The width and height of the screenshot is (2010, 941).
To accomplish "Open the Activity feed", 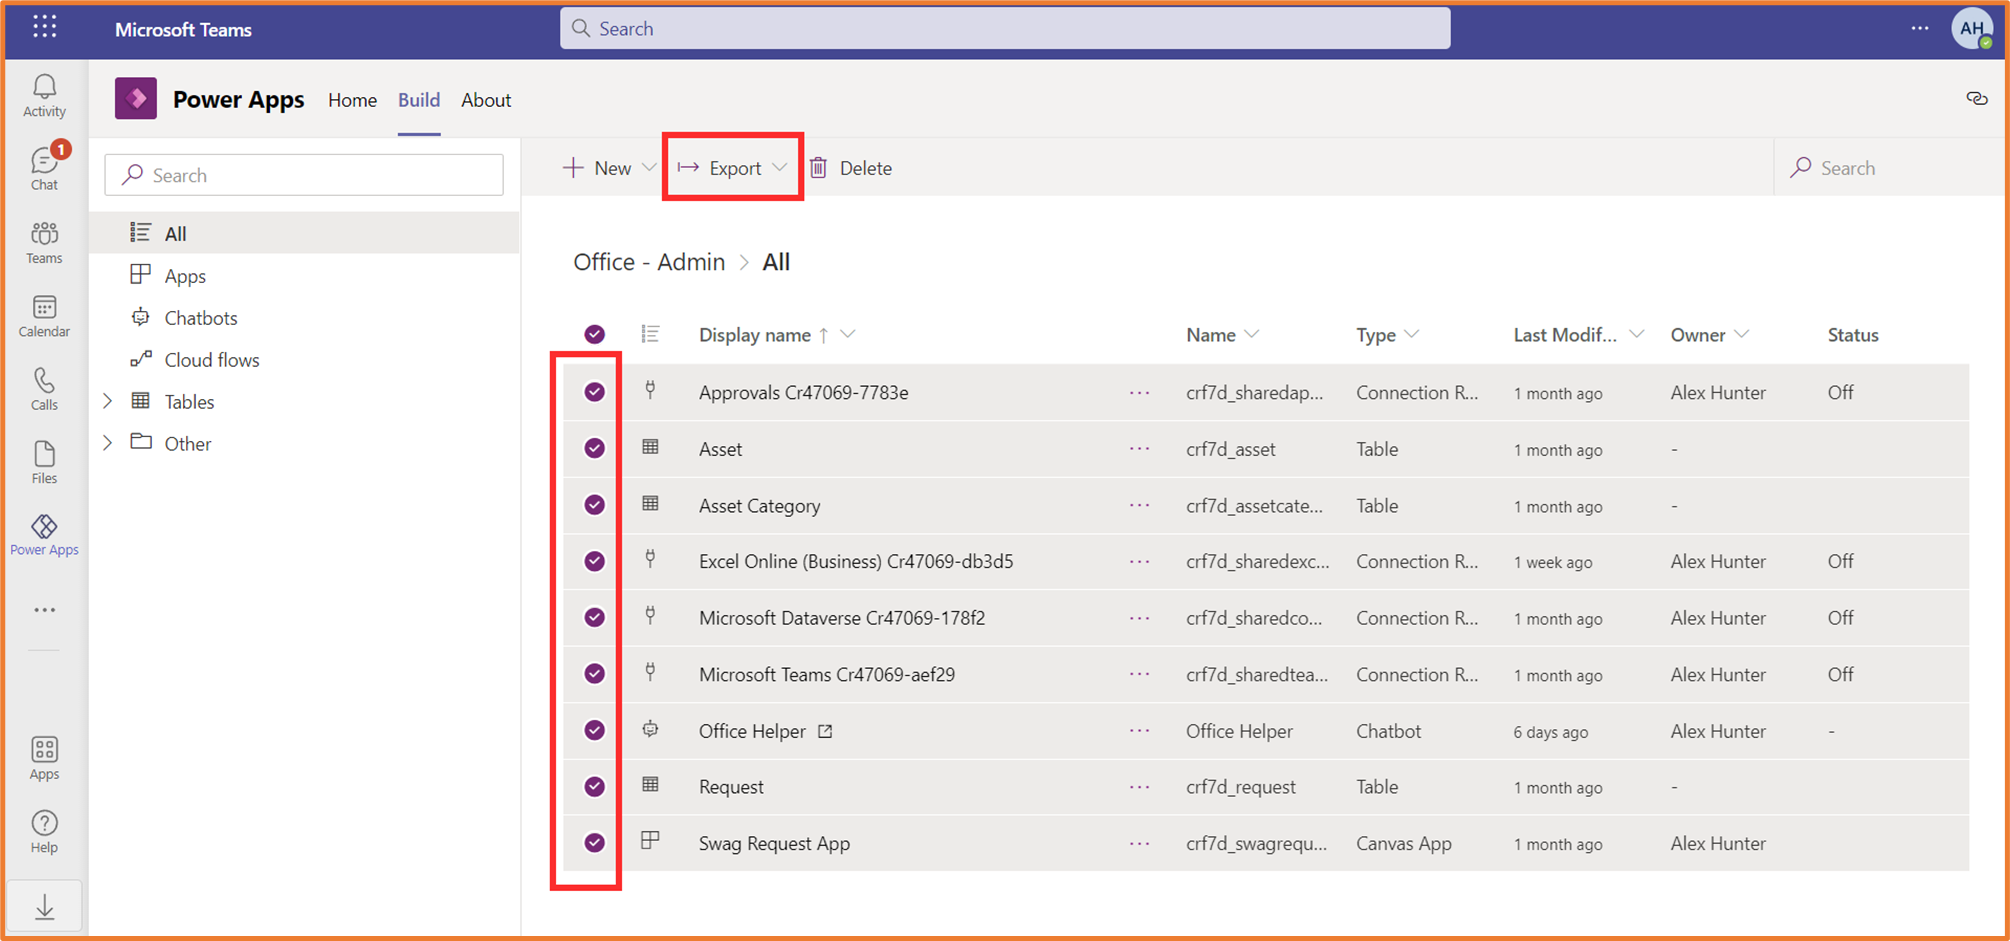I will click(x=44, y=96).
